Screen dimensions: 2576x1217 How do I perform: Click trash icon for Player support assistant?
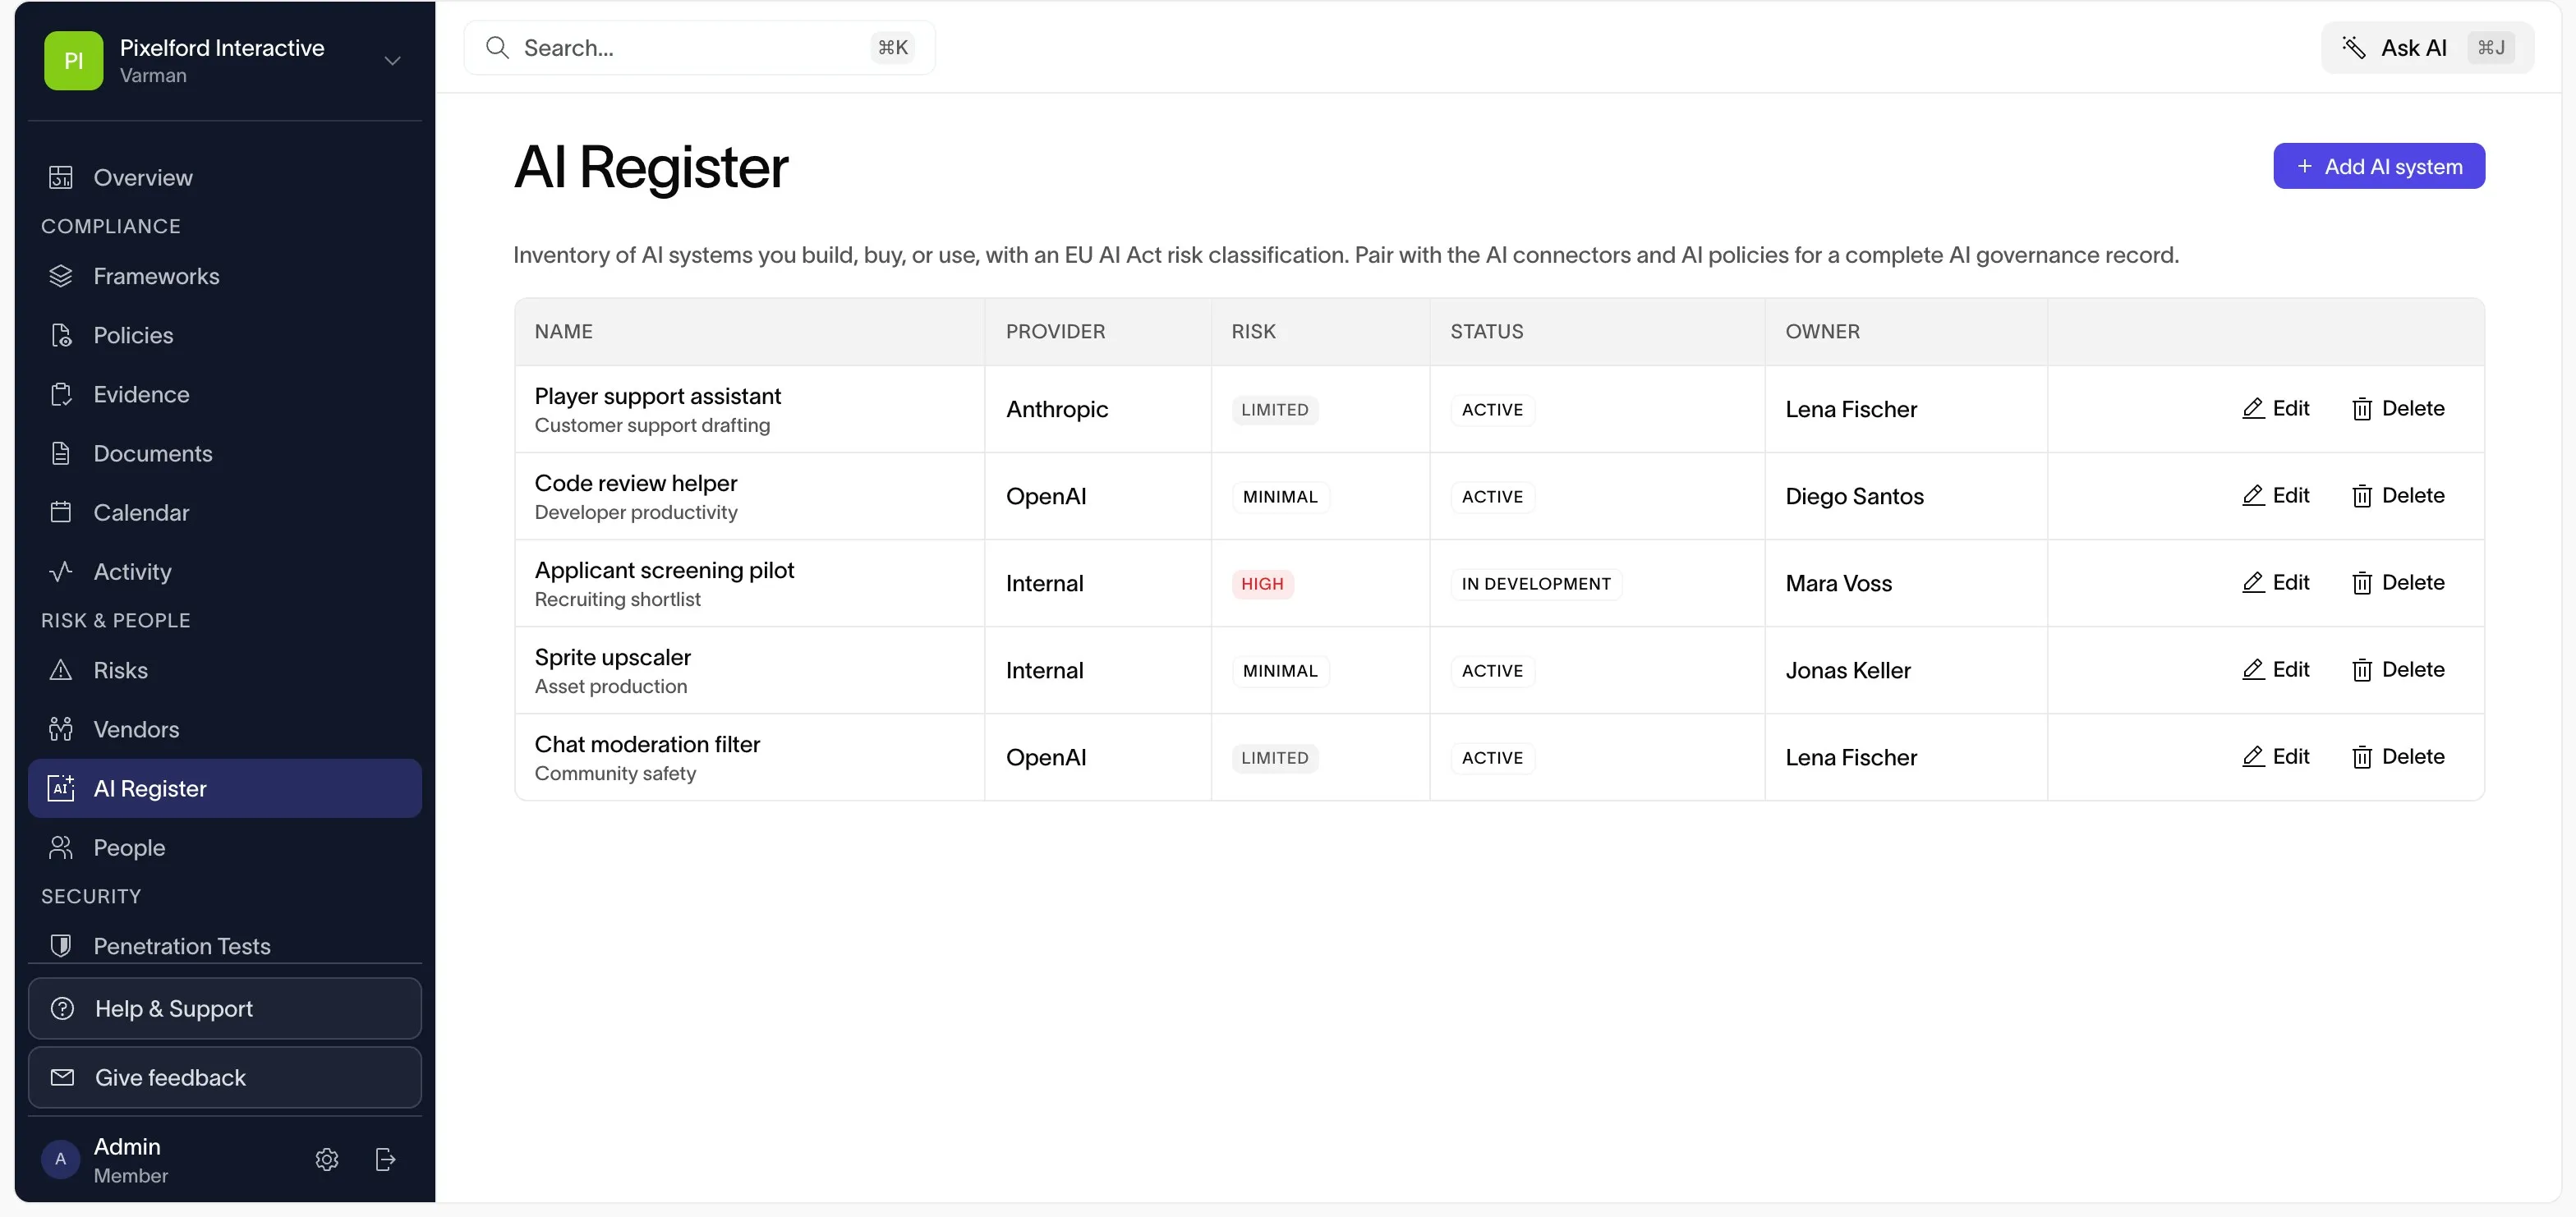tap(2362, 408)
